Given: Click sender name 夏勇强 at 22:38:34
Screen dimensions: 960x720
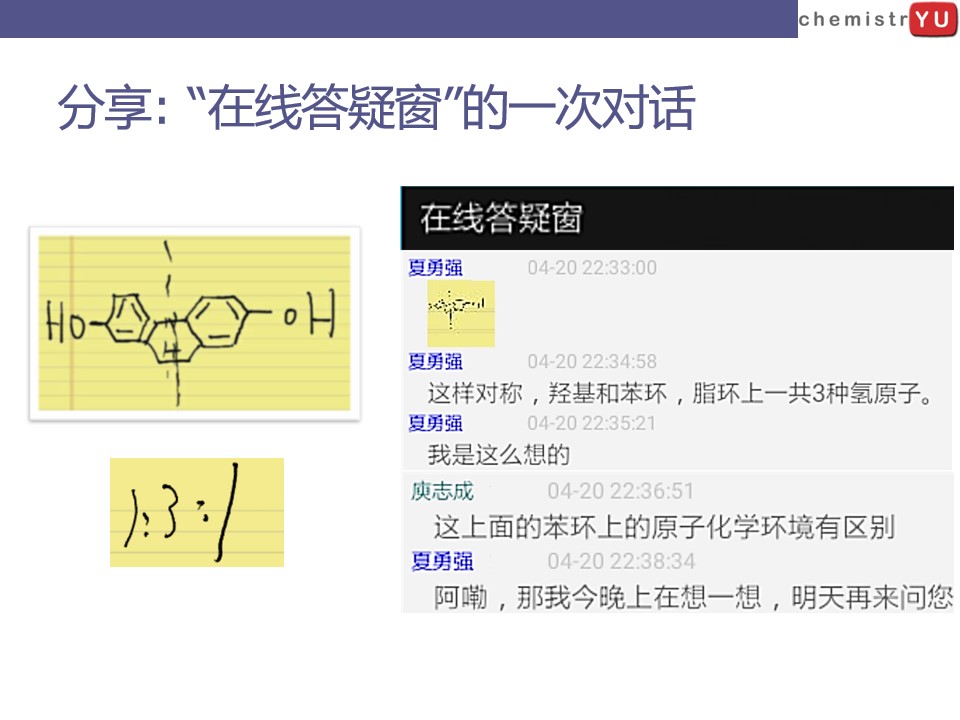Looking at the screenshot, I should [442, 561].
